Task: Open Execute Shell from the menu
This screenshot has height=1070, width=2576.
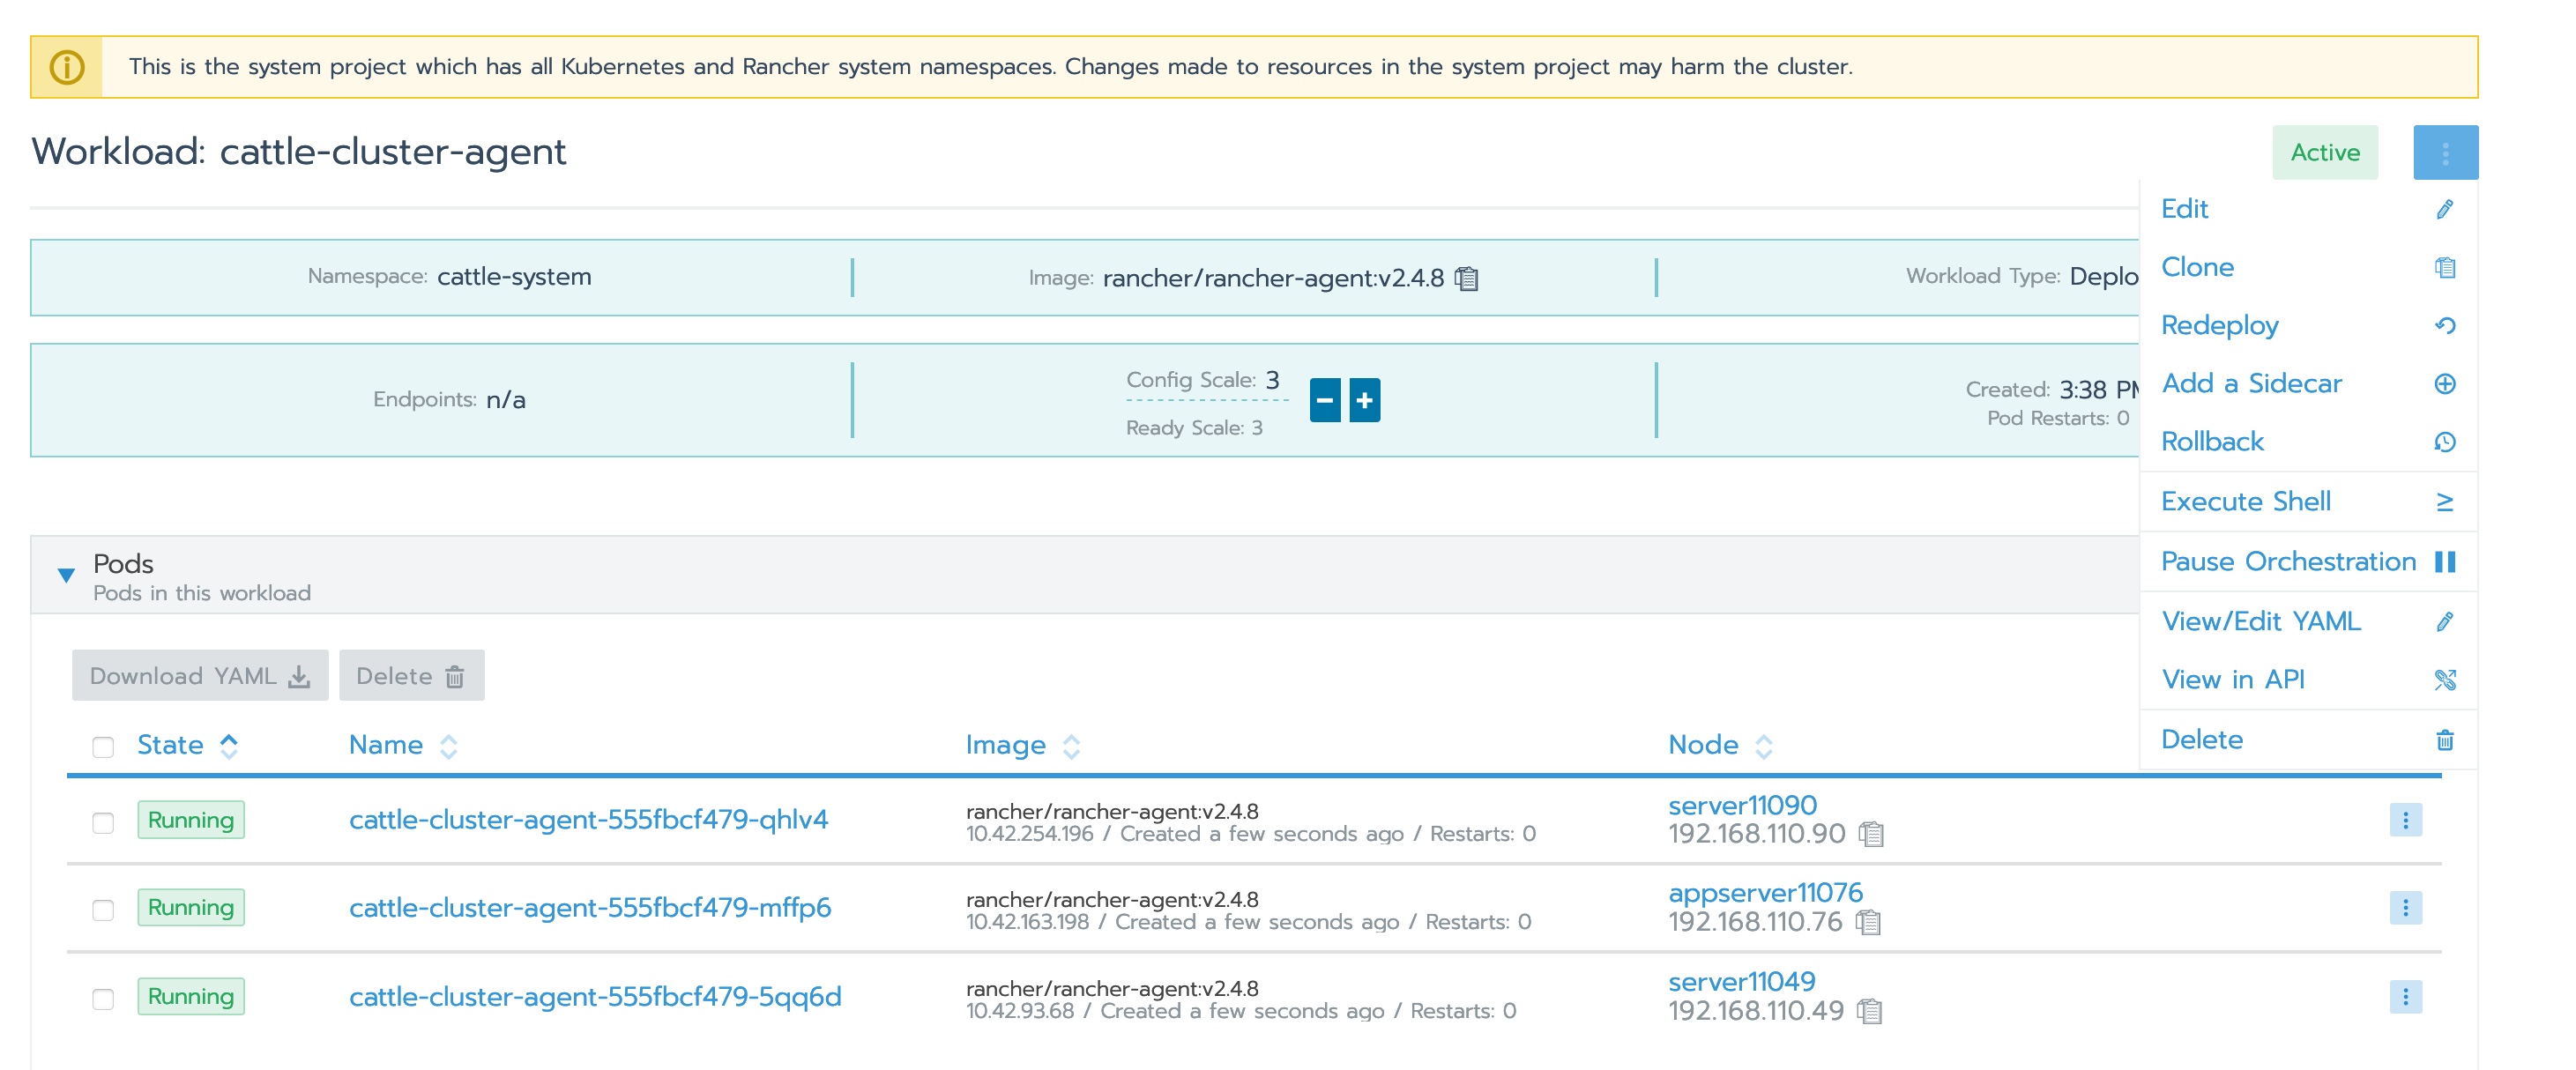Action: 2245,501
